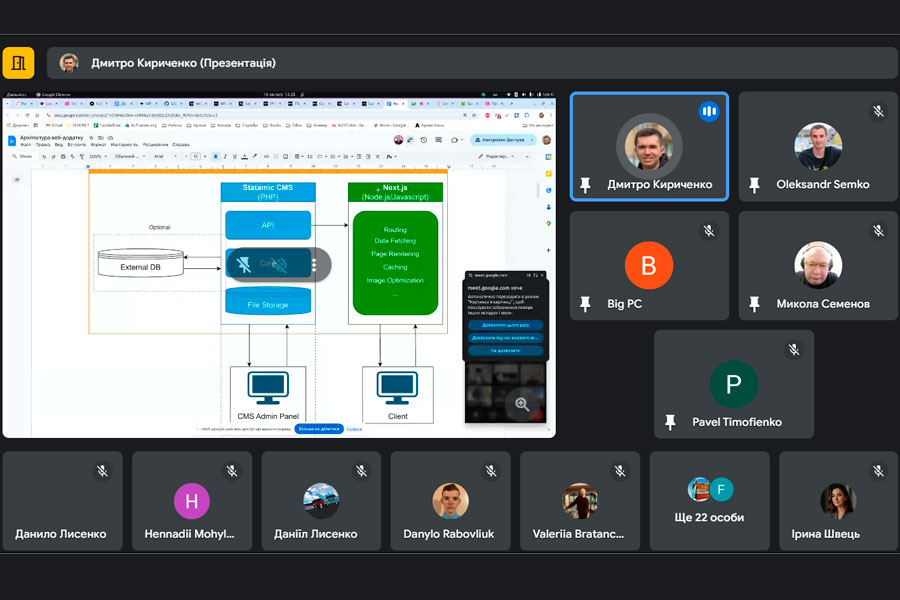Click muted mic icon on Микола Семенов tile

point(878,231)
